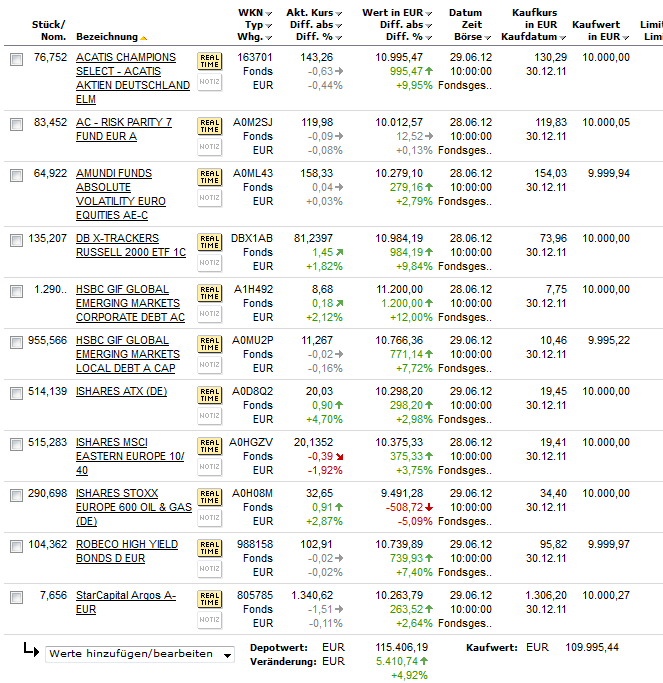Image resolution: width=663 pixels, height=683 pixels.
Task: Open AC - Risk Parity 7 Fund link
Action: pyautogui.click(x=124, y=129)
